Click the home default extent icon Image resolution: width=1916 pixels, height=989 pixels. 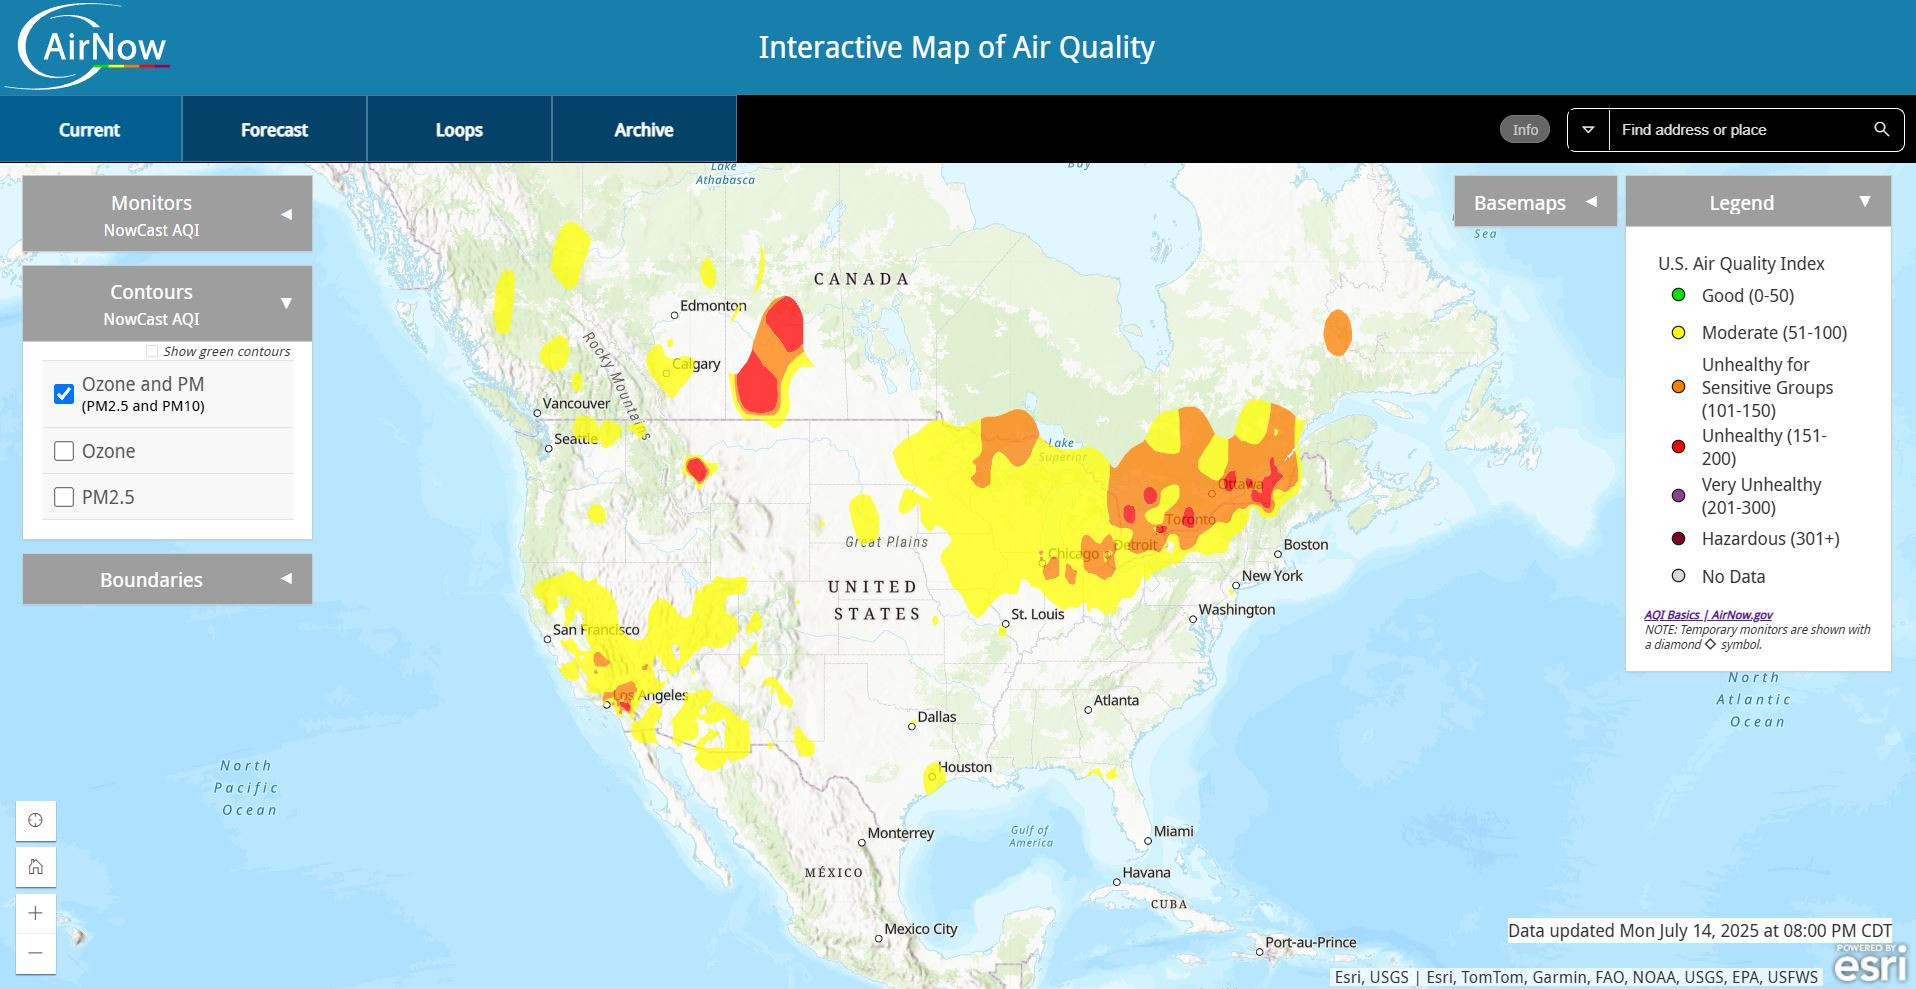click(36, 867)
